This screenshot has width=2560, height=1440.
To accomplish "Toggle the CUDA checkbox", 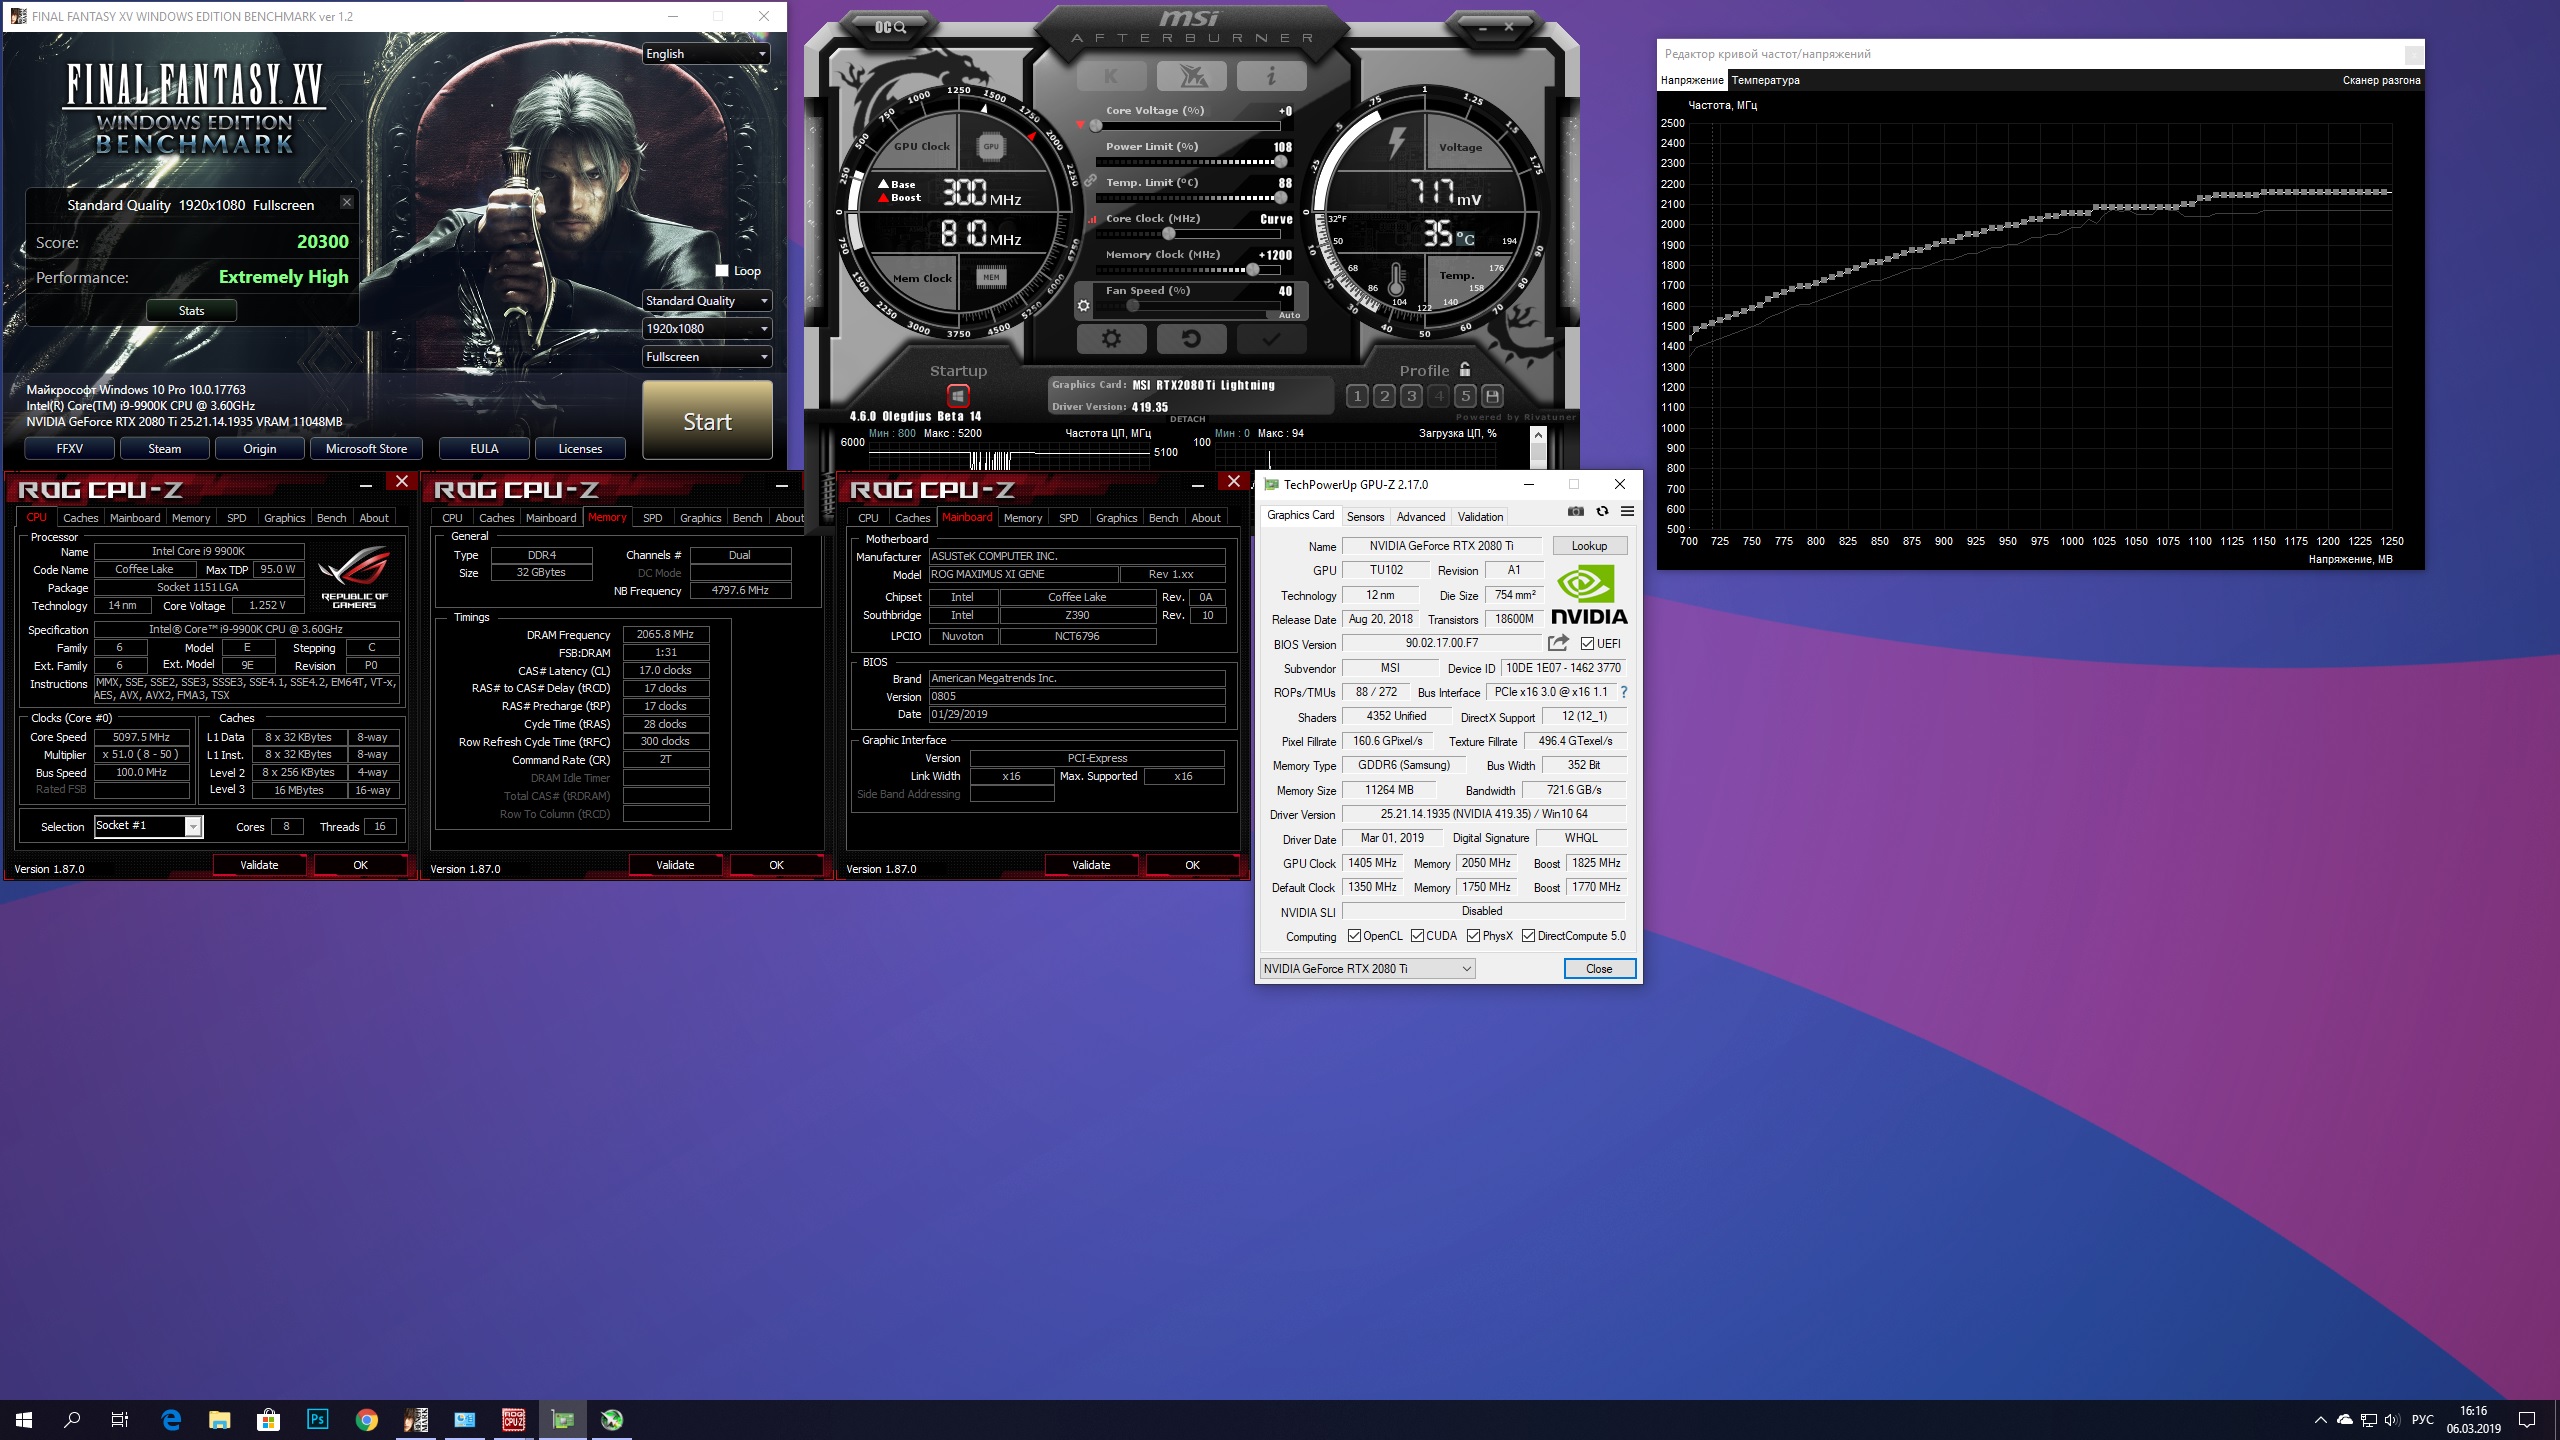I will coord(1417,936).
